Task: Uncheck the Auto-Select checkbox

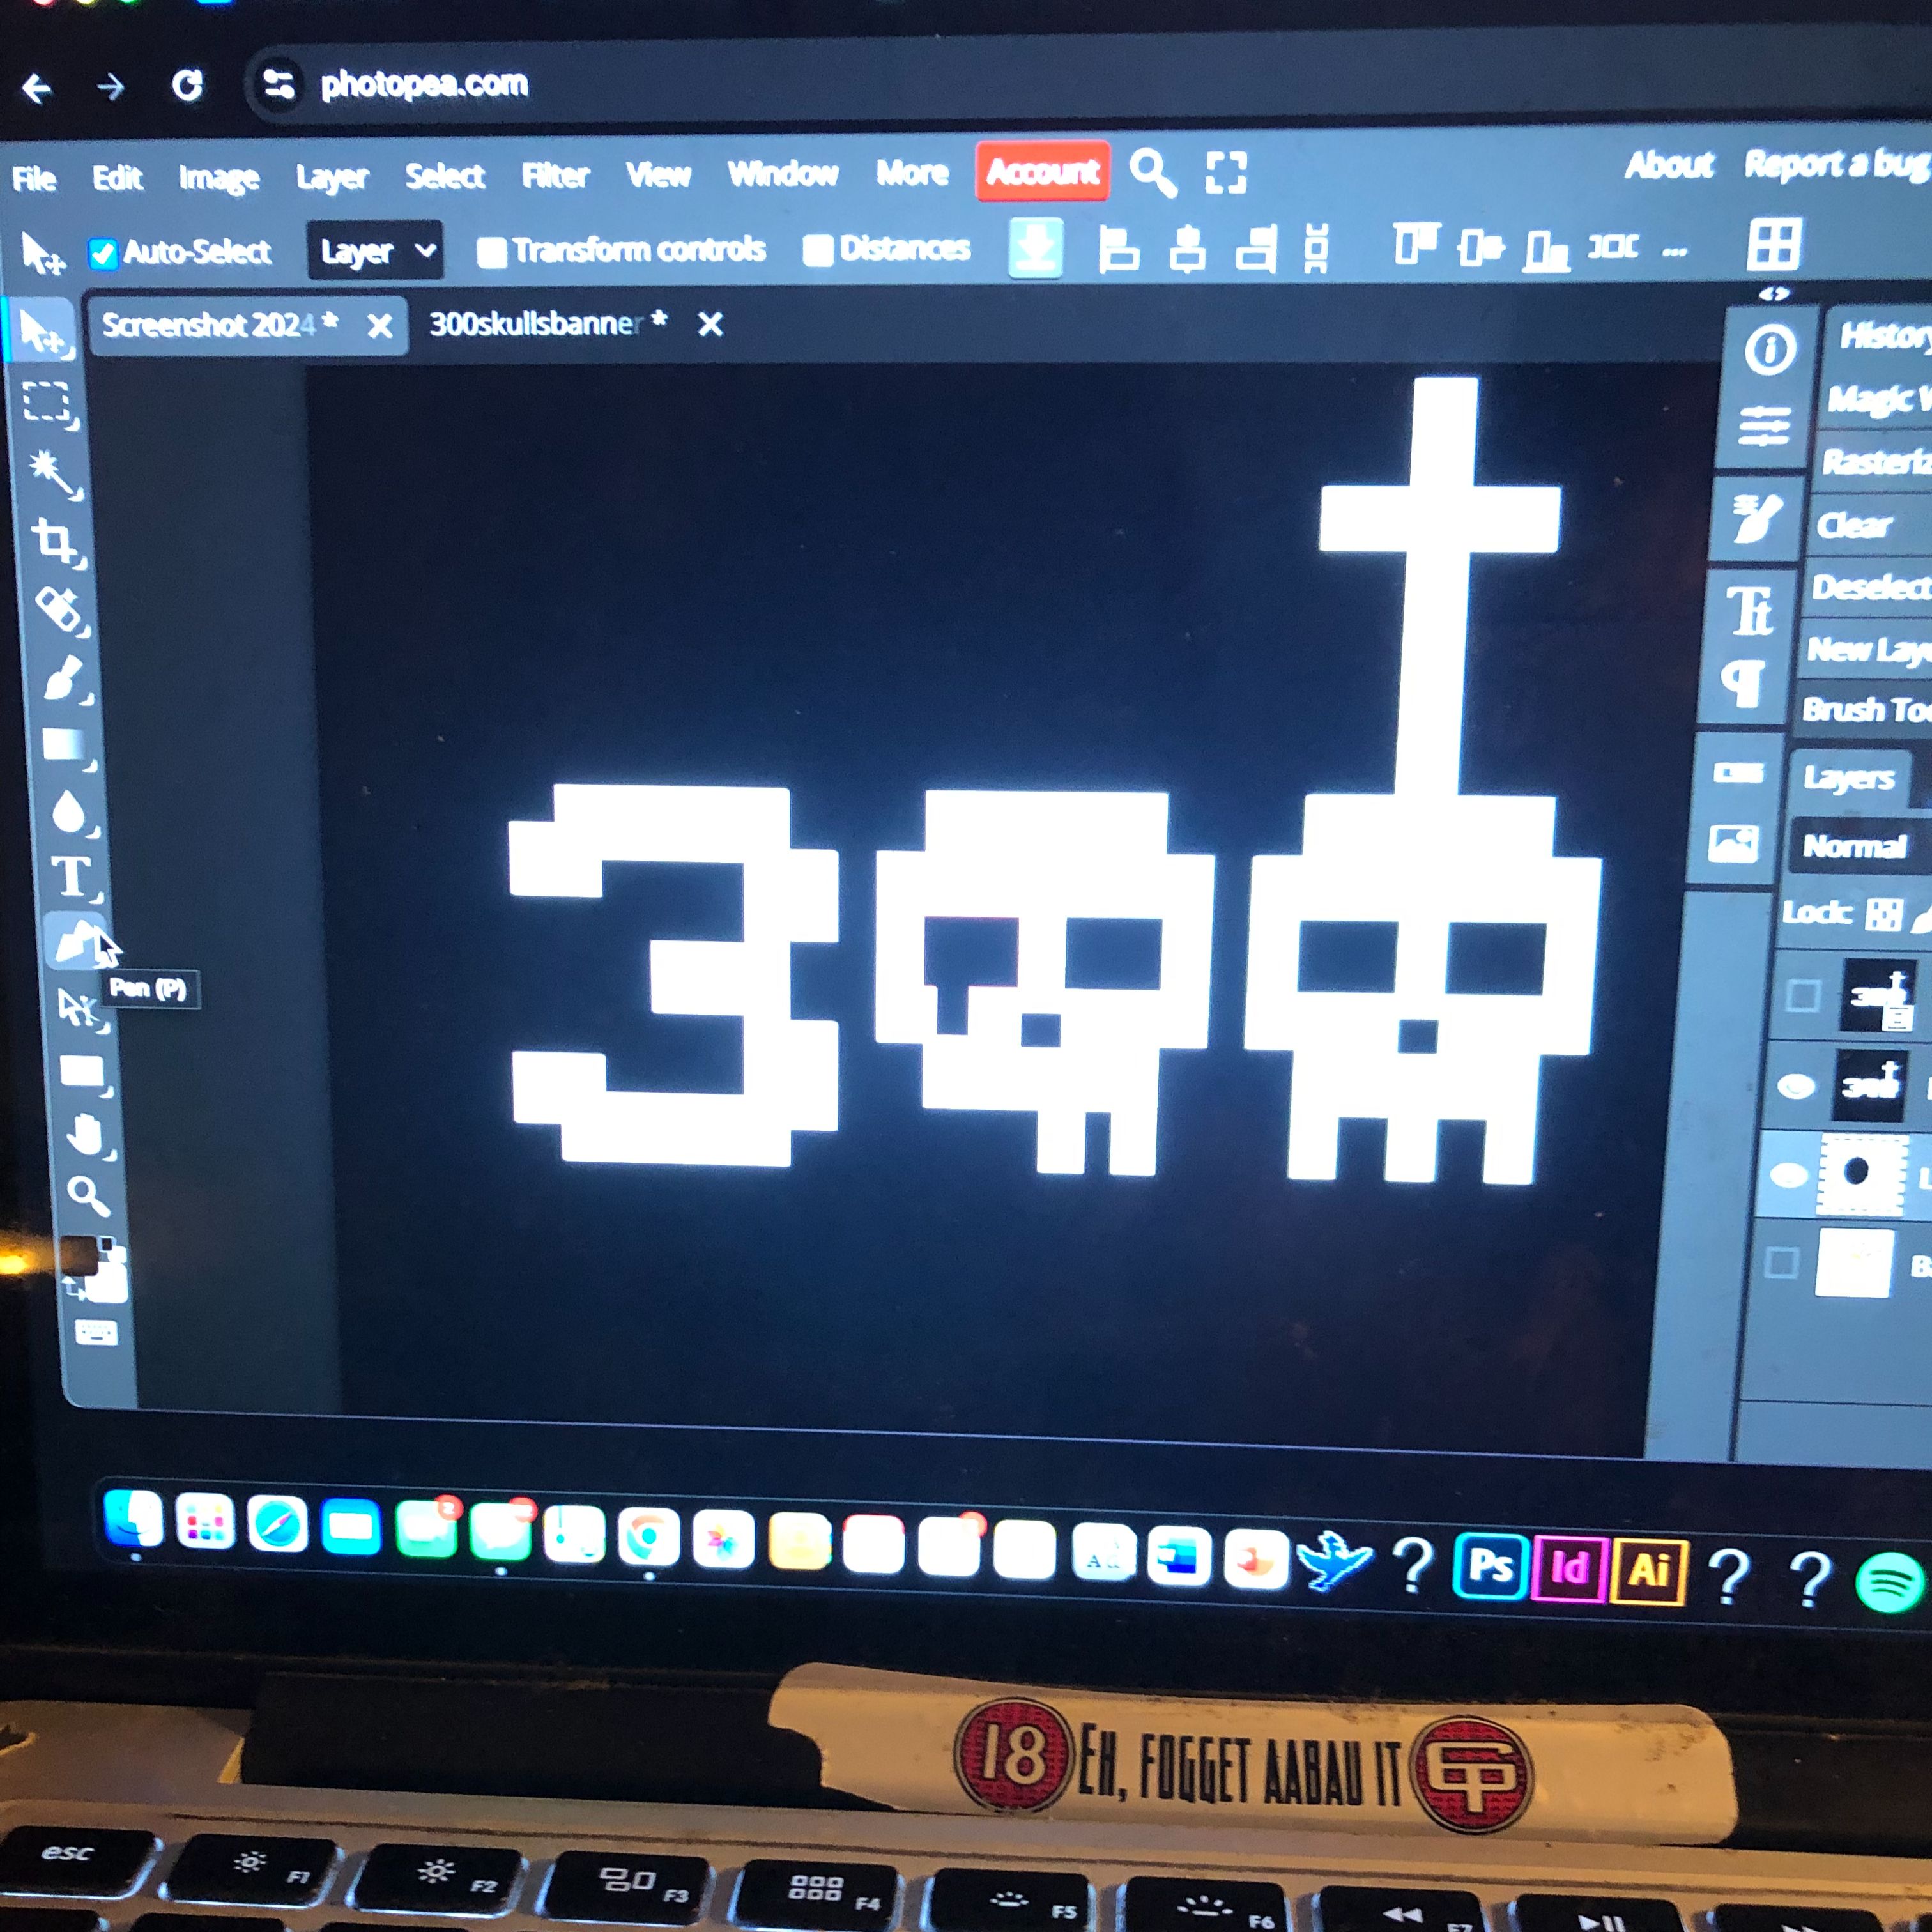Action: click(x=103, y=253)
